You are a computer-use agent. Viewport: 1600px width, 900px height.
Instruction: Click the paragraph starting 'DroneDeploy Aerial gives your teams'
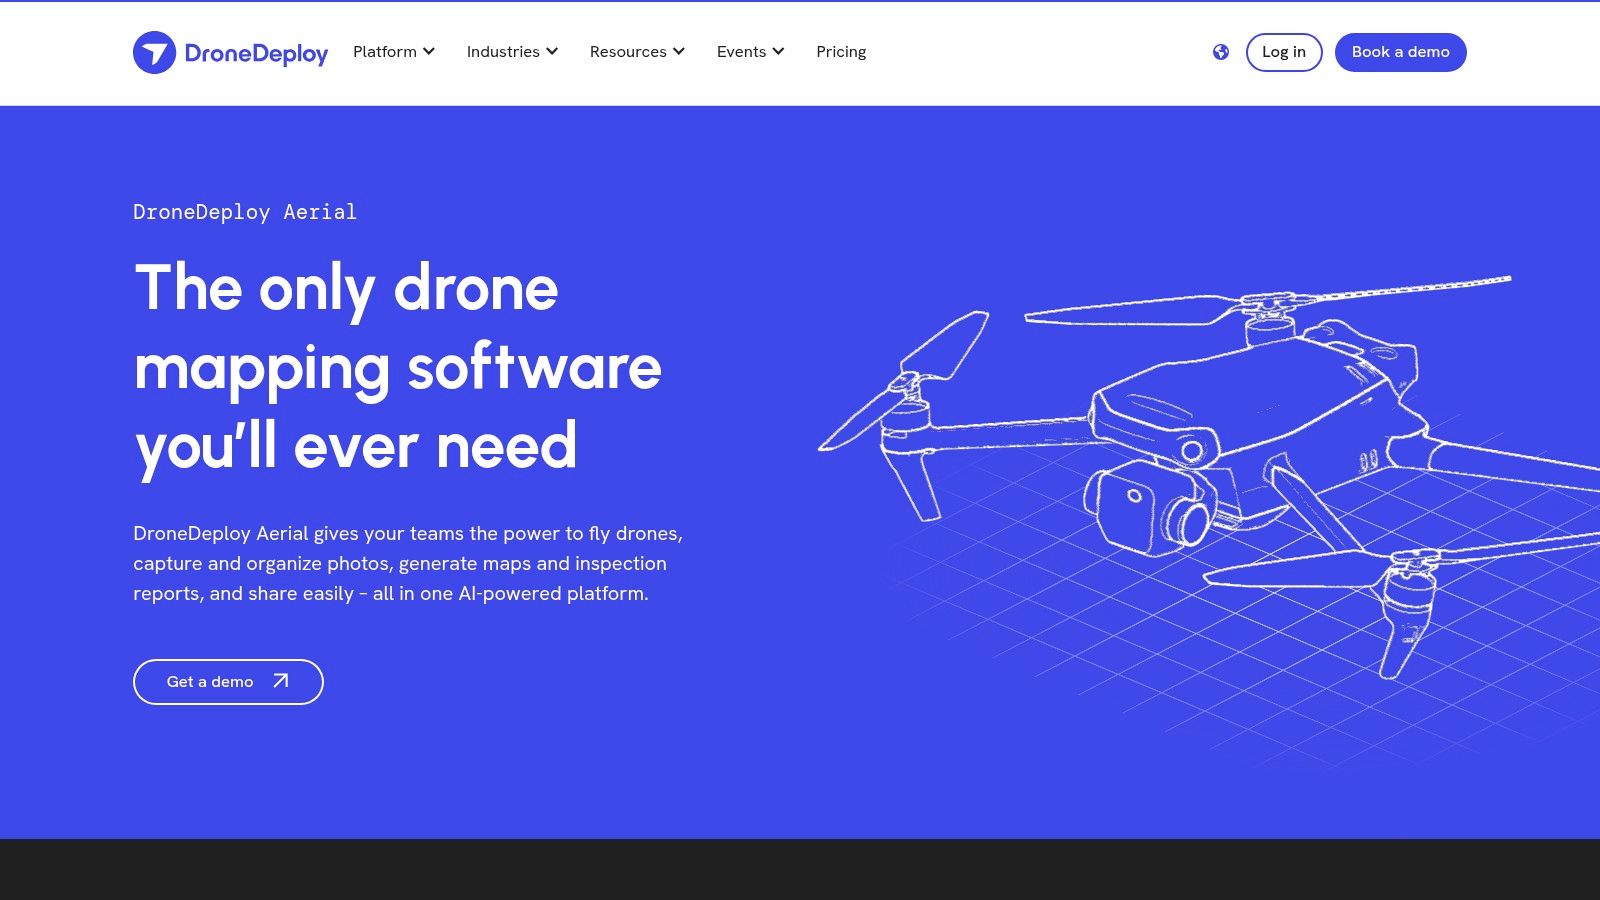pyautogui.click(x=408, y=563)
